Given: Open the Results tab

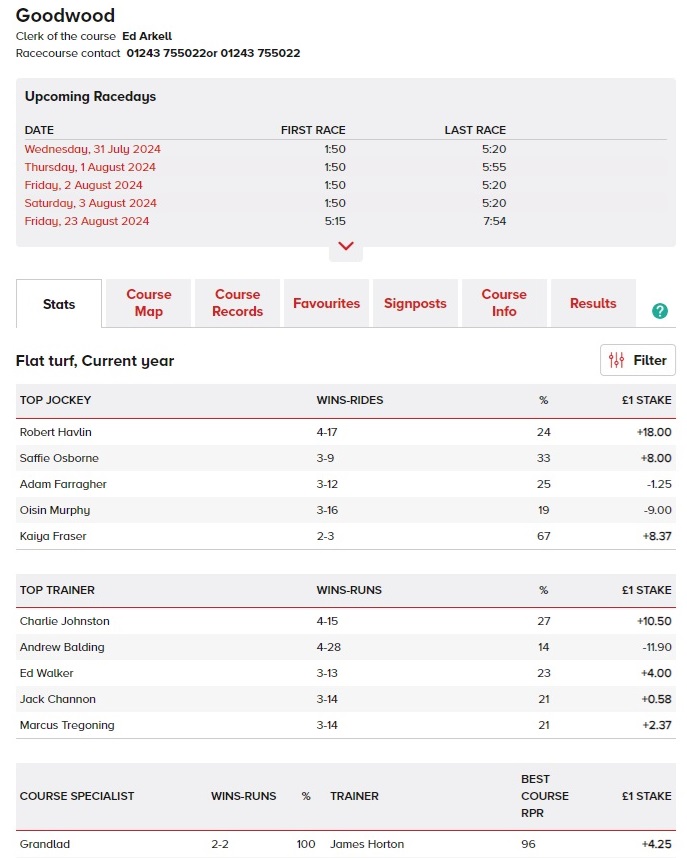Looking at the screenshot, I should coord(592,303).
